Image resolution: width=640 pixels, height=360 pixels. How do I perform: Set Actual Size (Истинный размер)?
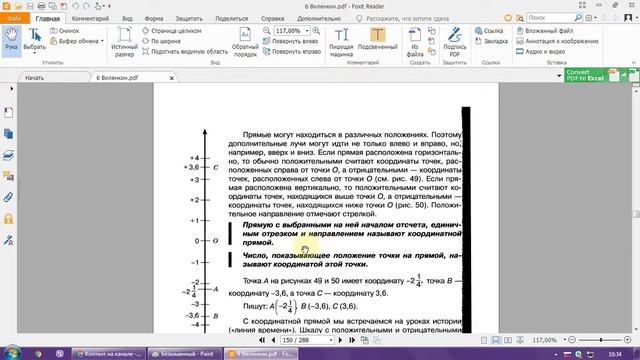124,42
